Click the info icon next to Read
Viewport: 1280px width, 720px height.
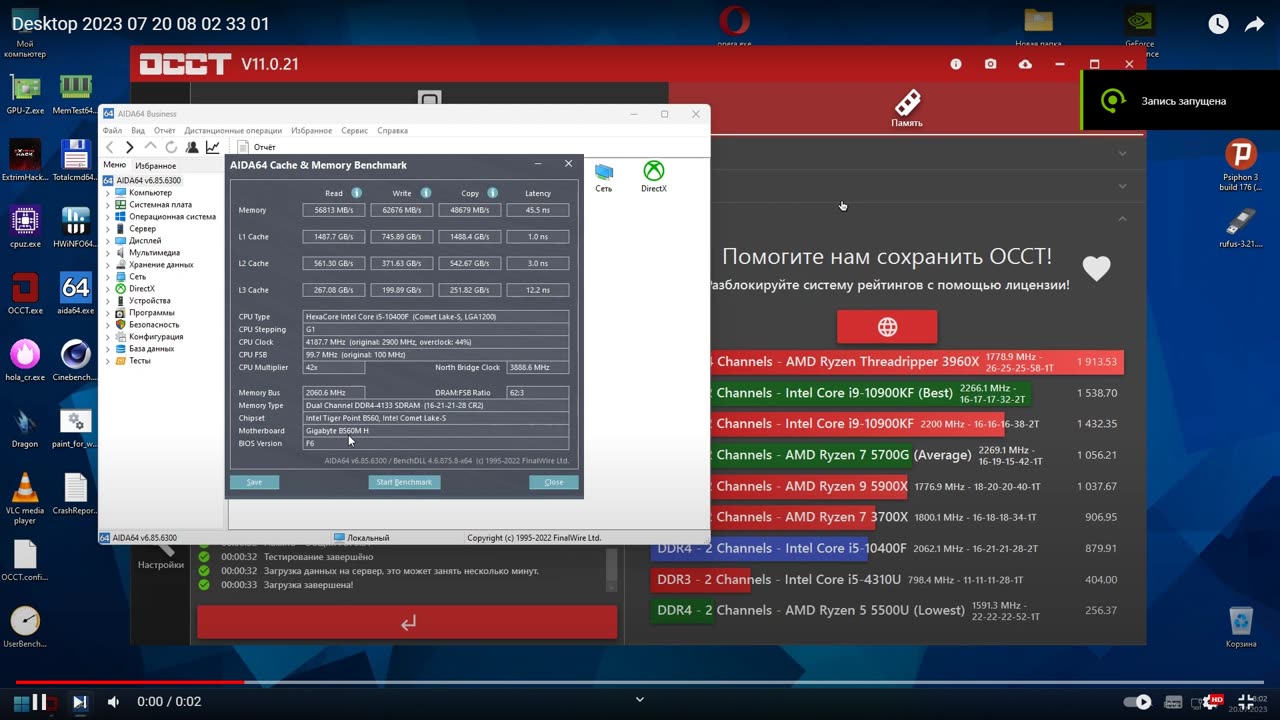[x=356, y=193]
